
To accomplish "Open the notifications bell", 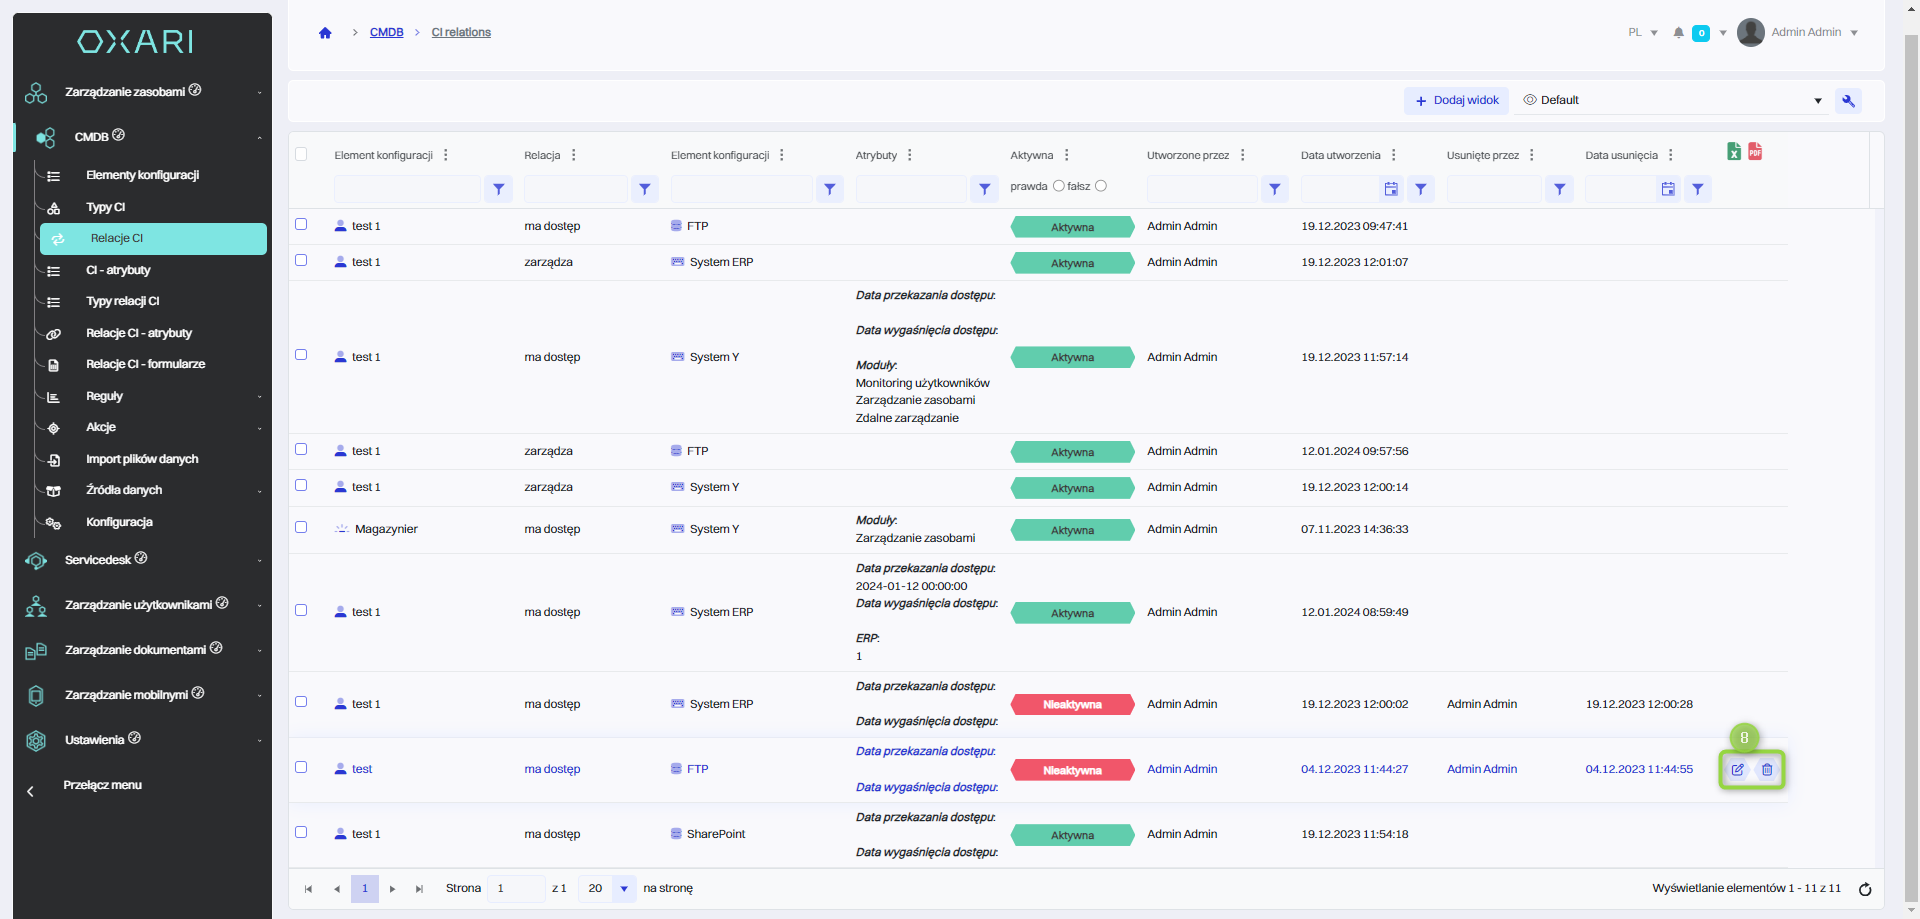I will pyautogui.click(x=1679, y=33).
